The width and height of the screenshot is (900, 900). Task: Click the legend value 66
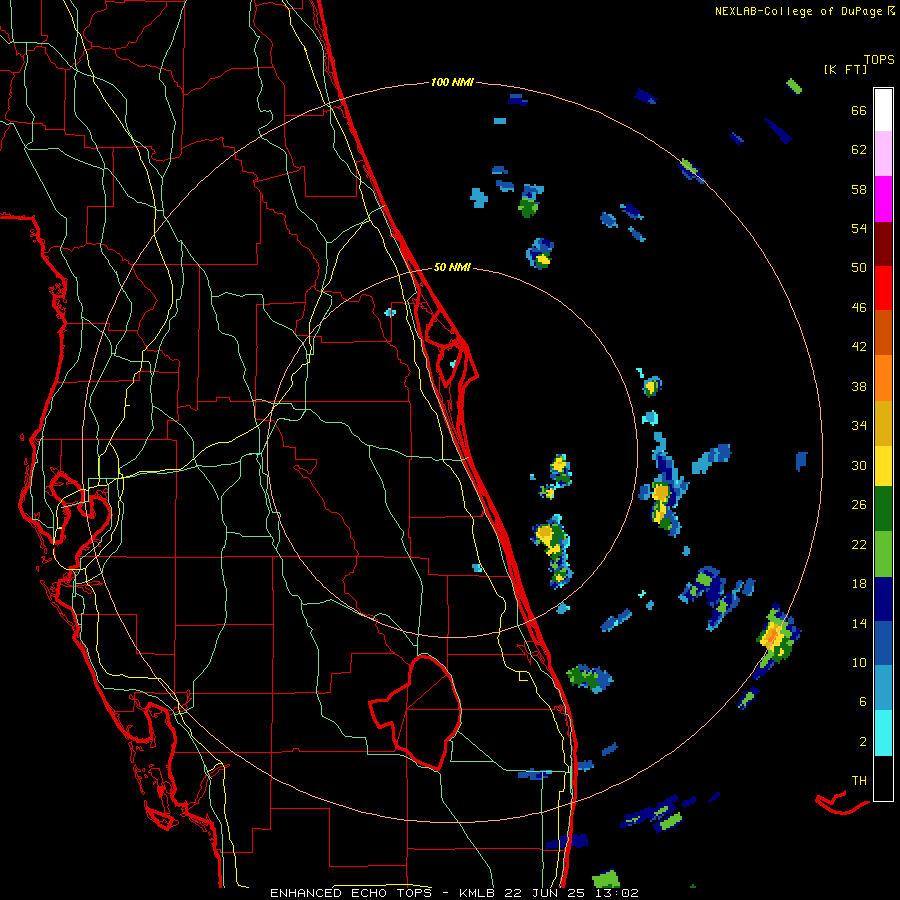click(859, 110)
